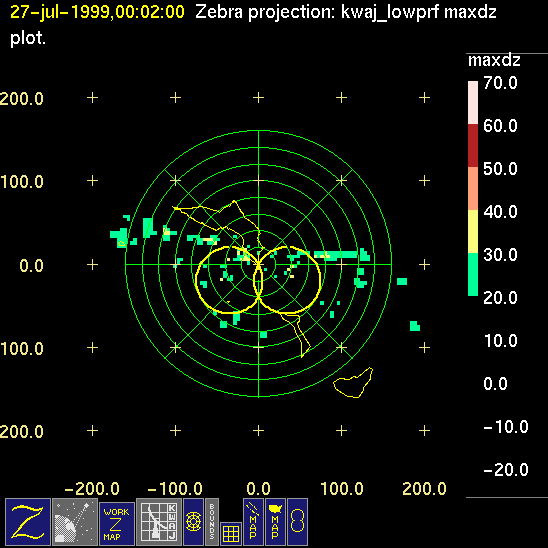Select the tracks MAP overlay icon
The image size is (548, 548).
tap(253, 522)
